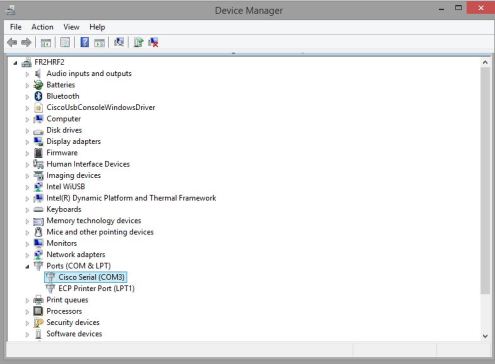Maximize the Device Manager window

pyautogui.click(x=459, y=8)
